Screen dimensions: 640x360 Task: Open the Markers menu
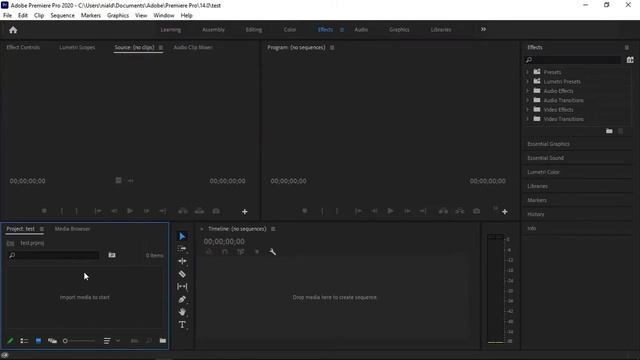click(91, 16)
